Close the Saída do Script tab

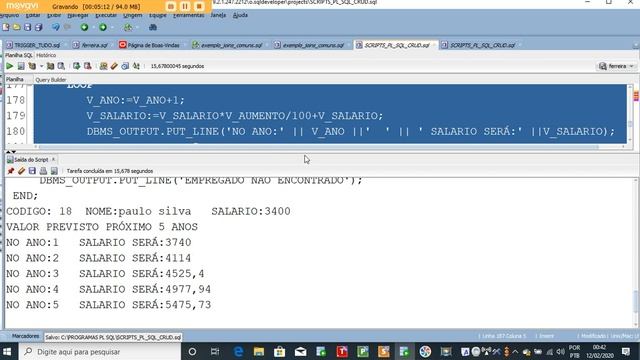click(x=53, y=159)
